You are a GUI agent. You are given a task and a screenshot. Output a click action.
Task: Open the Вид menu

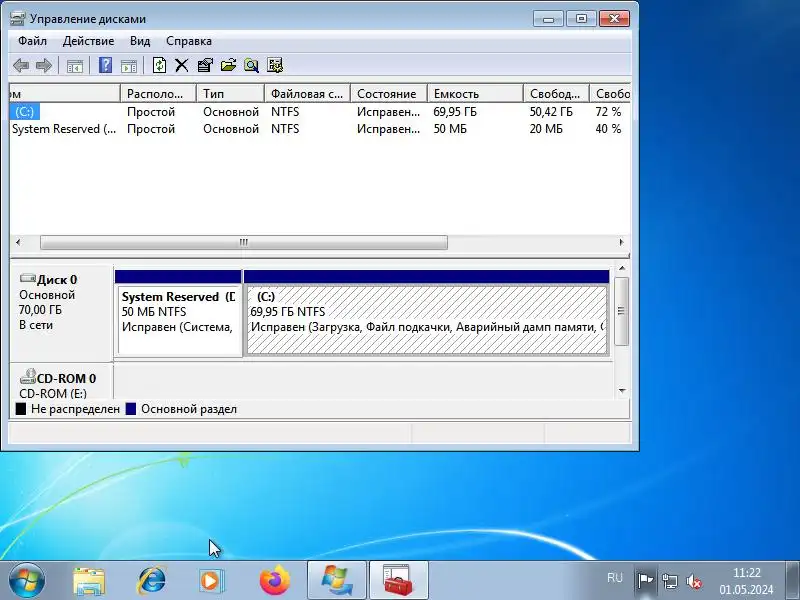click(140, 41)
